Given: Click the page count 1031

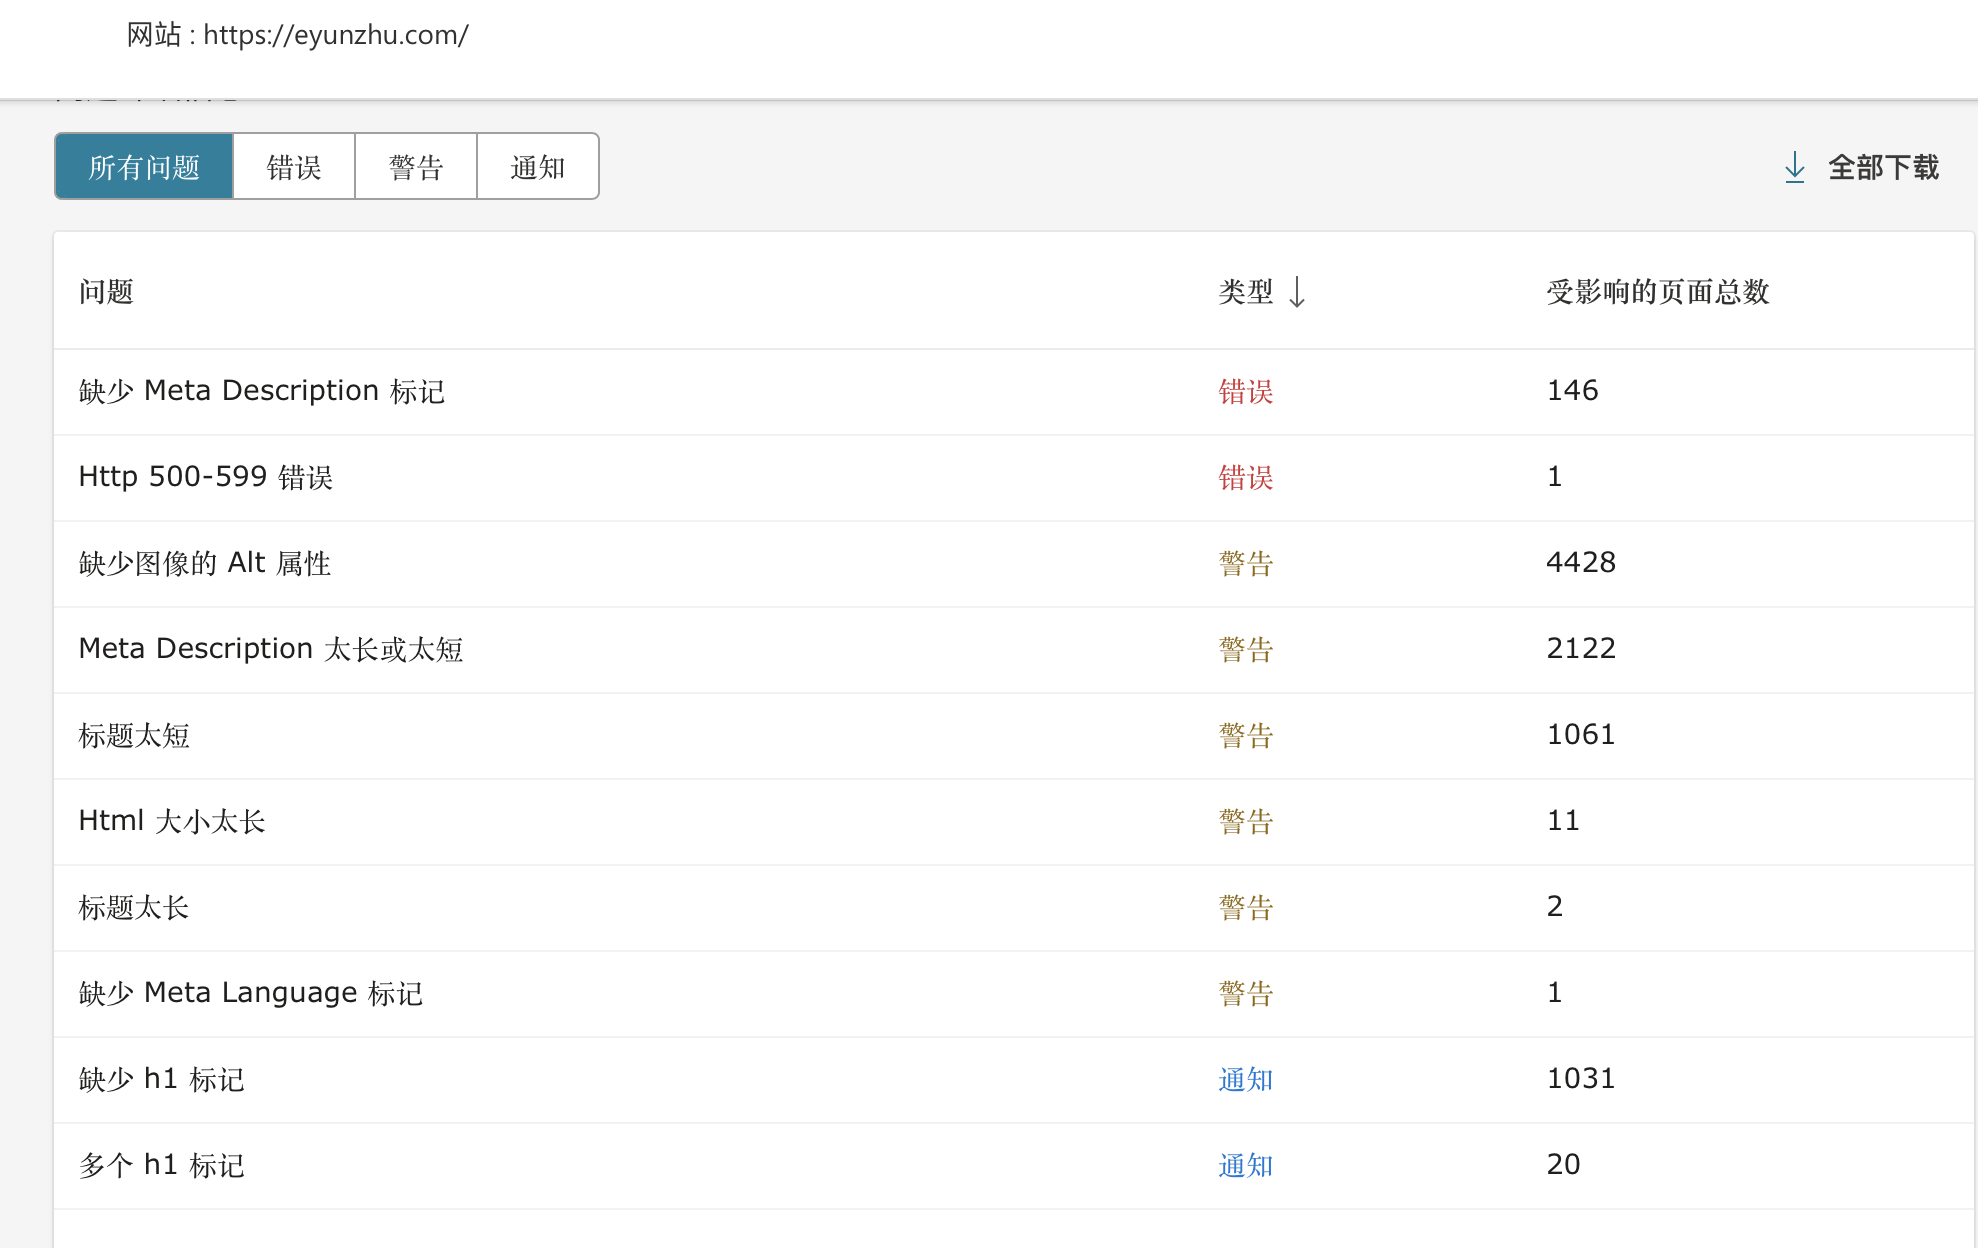Looking at the screenshot, I should (x=1581, y=1078).
